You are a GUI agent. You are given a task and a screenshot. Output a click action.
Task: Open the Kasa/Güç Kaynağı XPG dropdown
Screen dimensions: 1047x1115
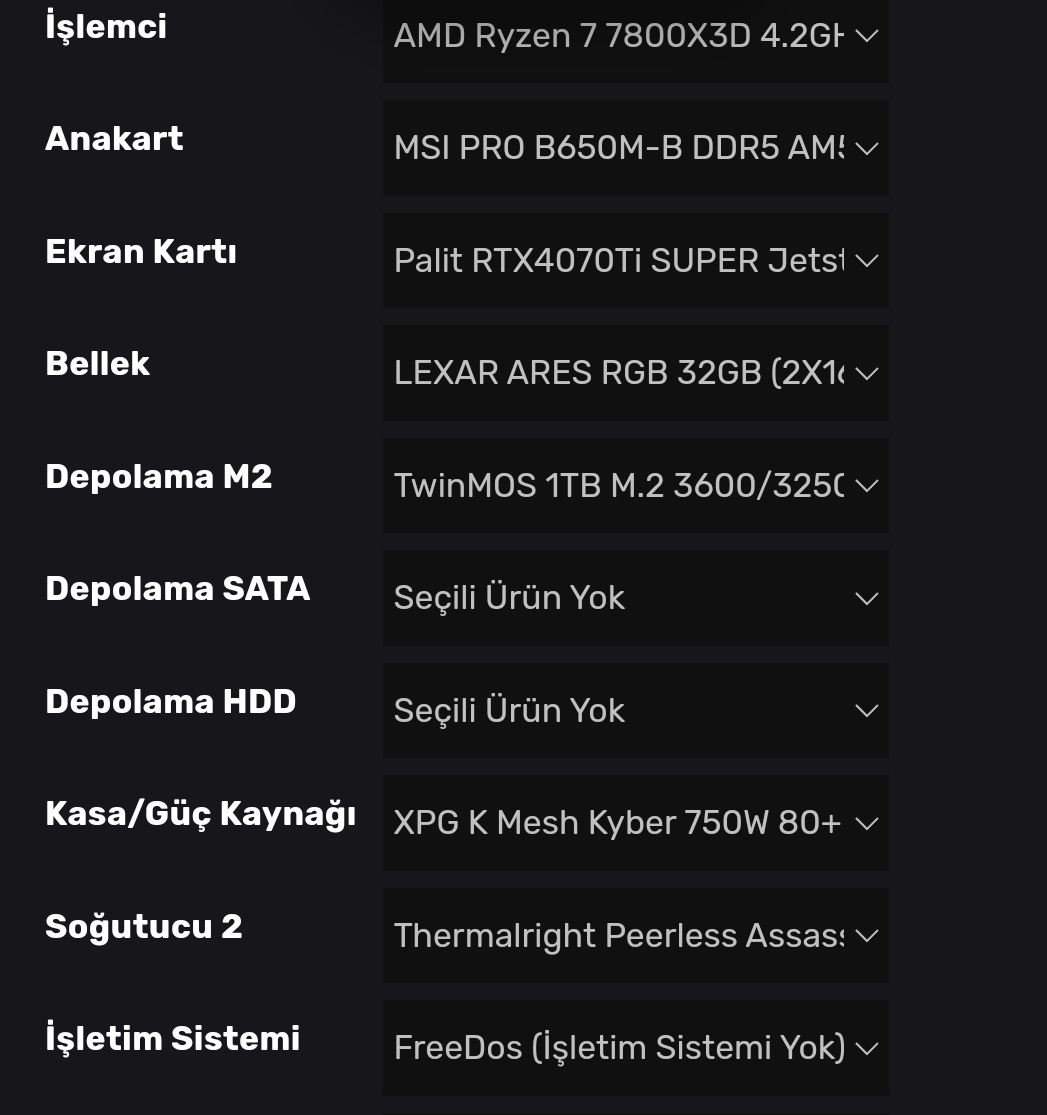[x=618, y=823]
